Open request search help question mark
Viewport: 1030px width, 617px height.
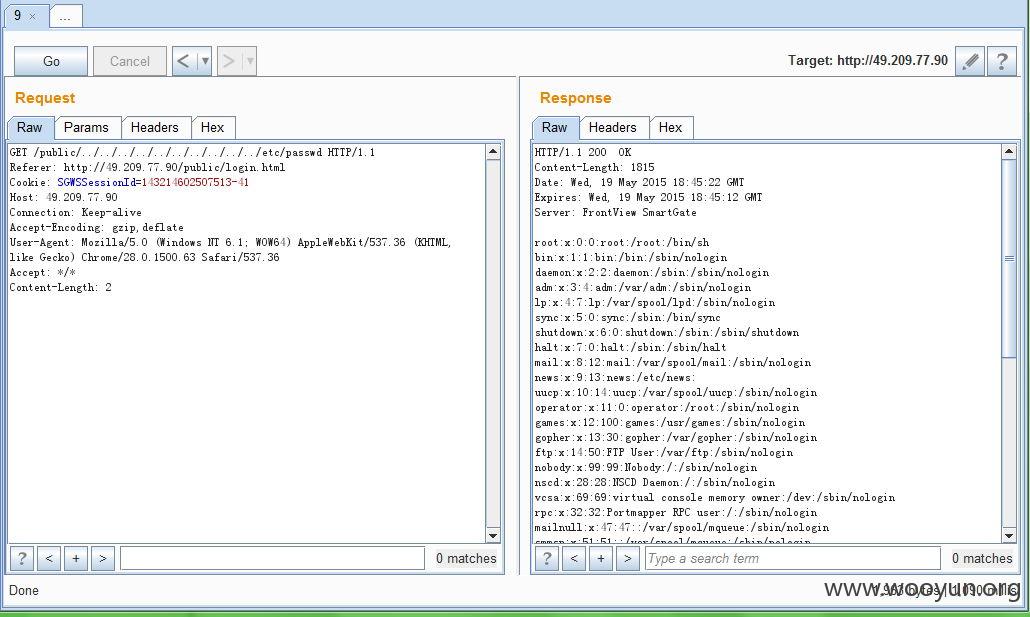point(22,559)
